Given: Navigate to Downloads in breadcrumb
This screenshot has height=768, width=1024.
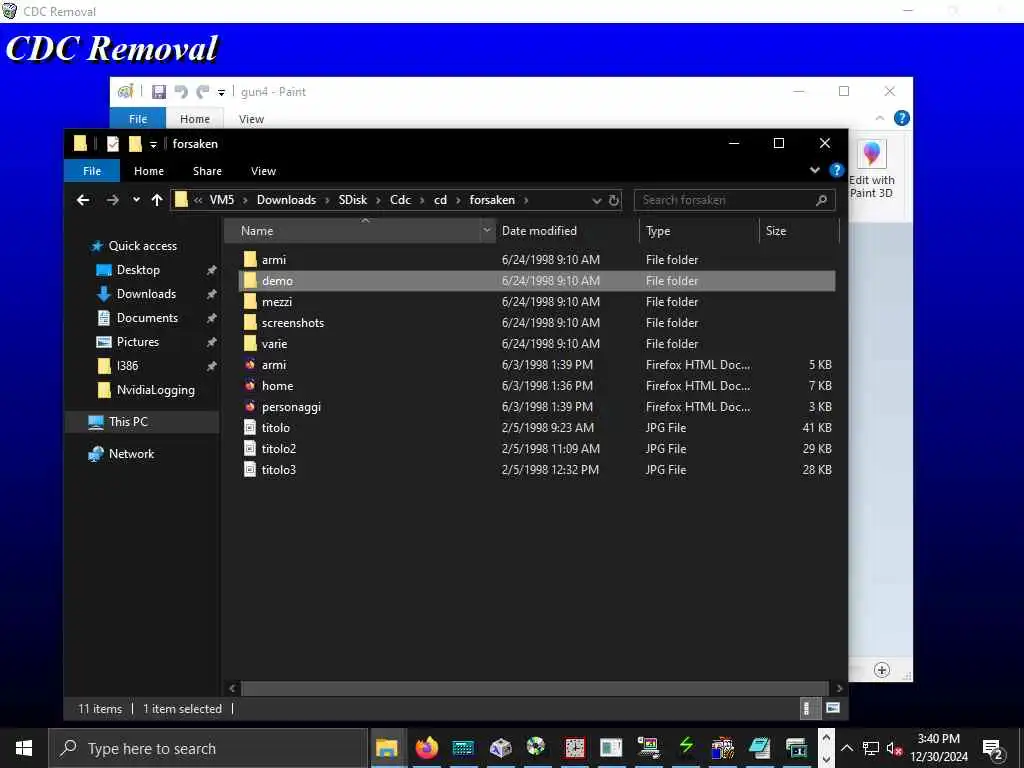Looking at the screenshot, I should tap(286, 200).
